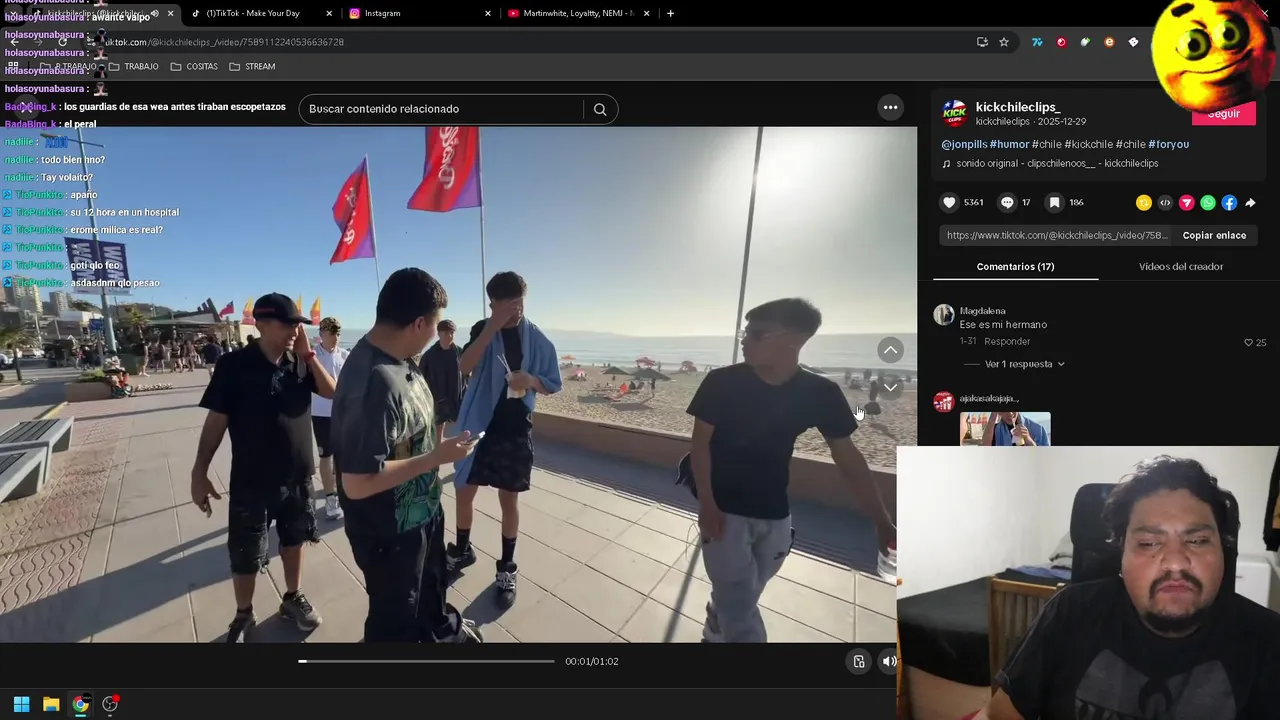Open the OBS icon in the taskbar

[110, 704]
